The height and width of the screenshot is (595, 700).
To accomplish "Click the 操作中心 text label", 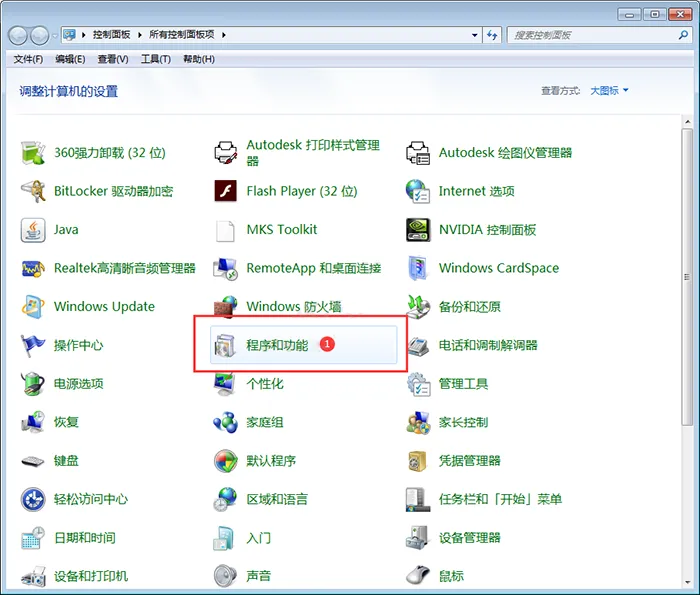I will (78, 345).
